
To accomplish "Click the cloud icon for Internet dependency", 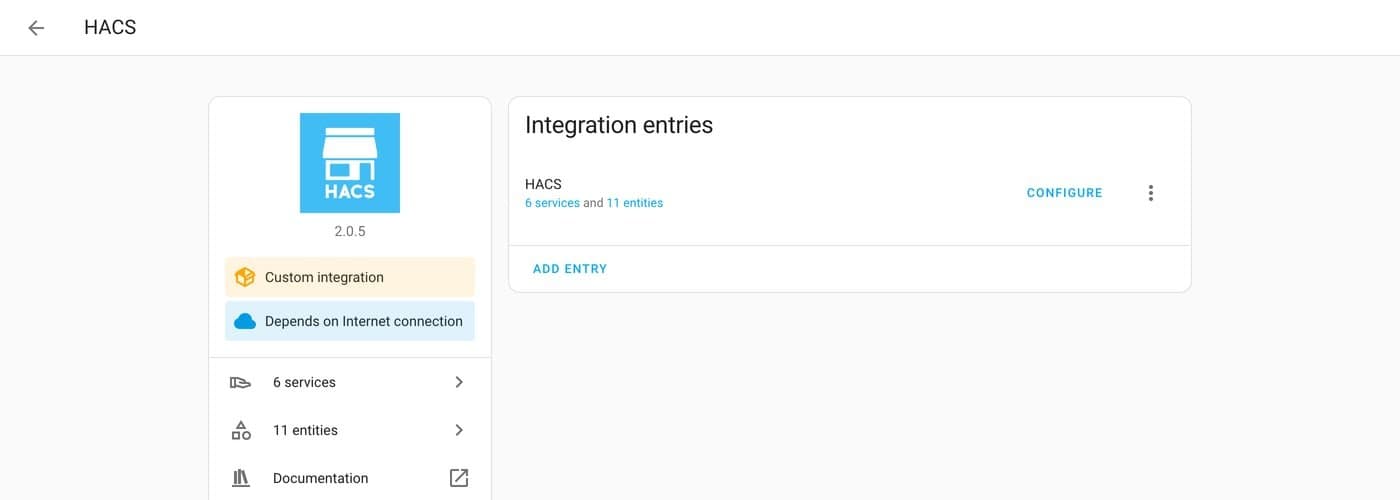I will click(245, 321).
